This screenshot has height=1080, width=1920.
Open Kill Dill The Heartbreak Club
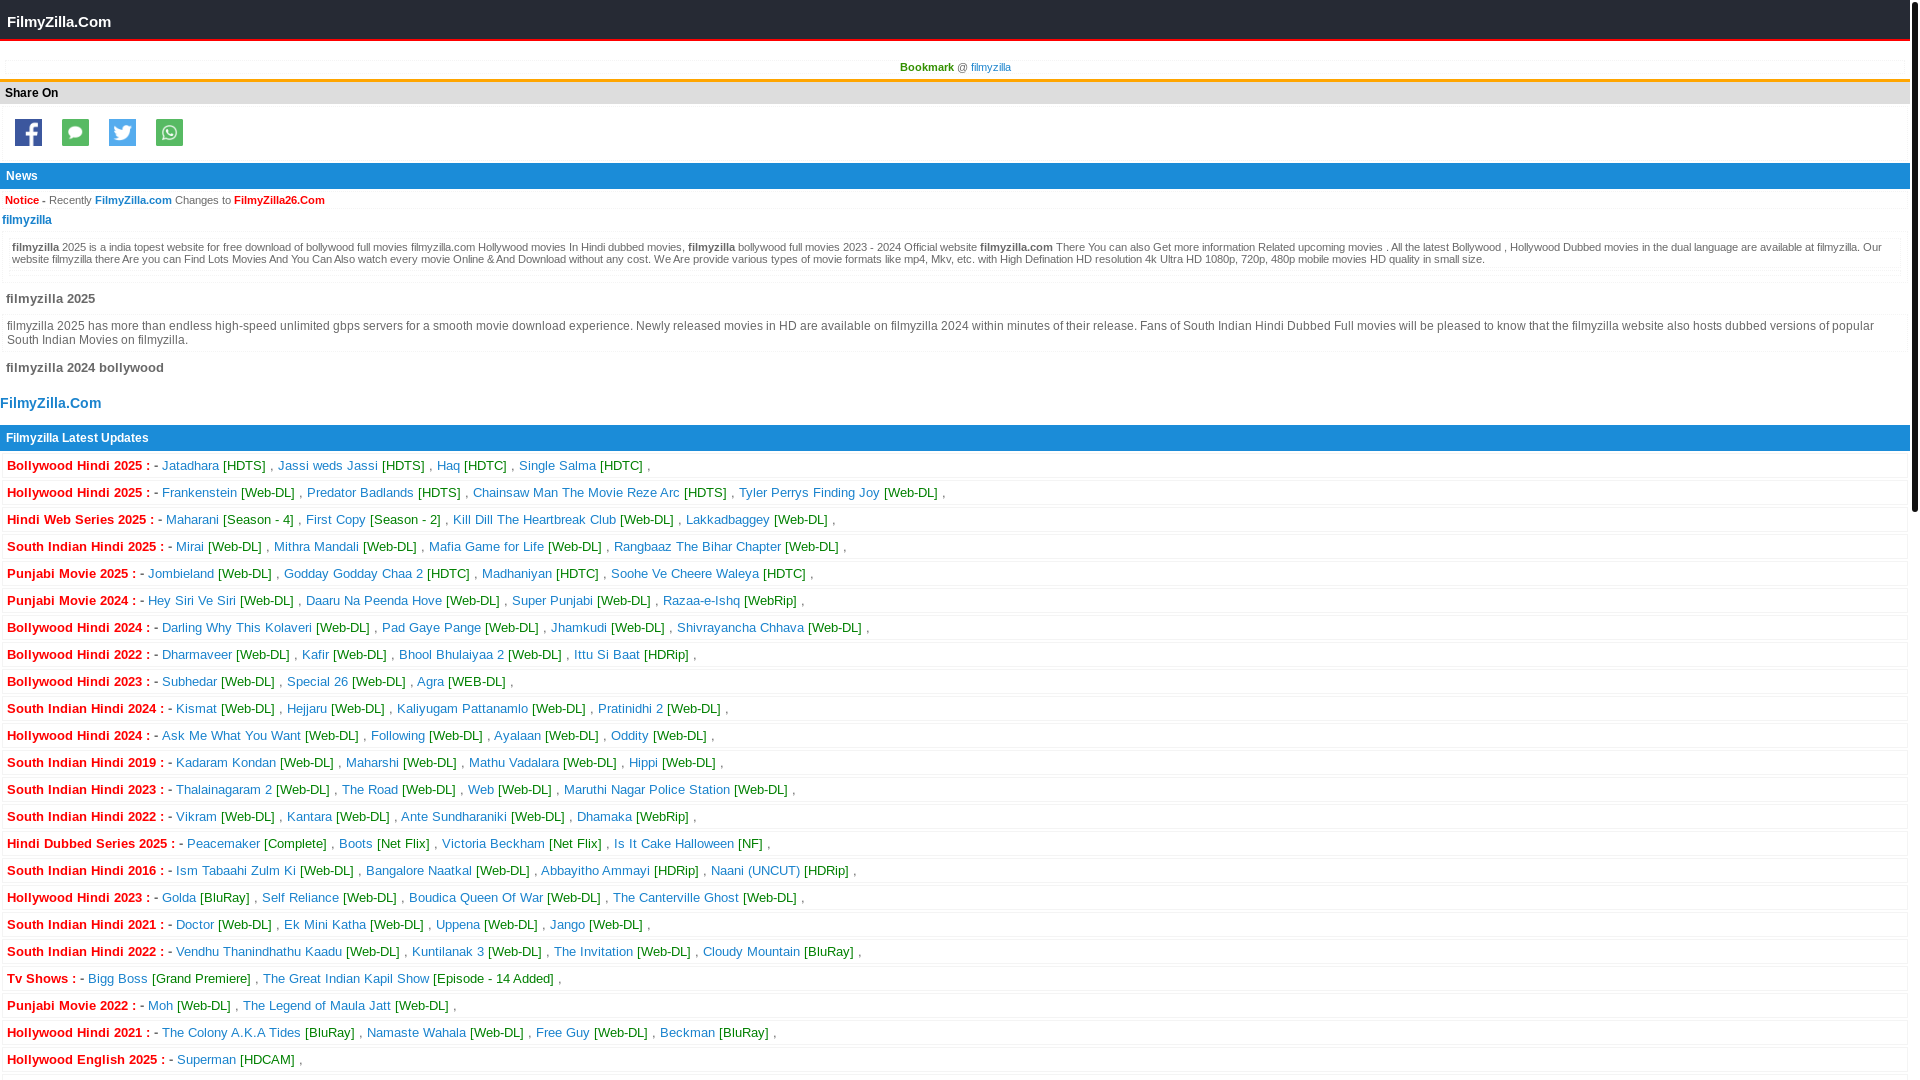coord(534,520)
